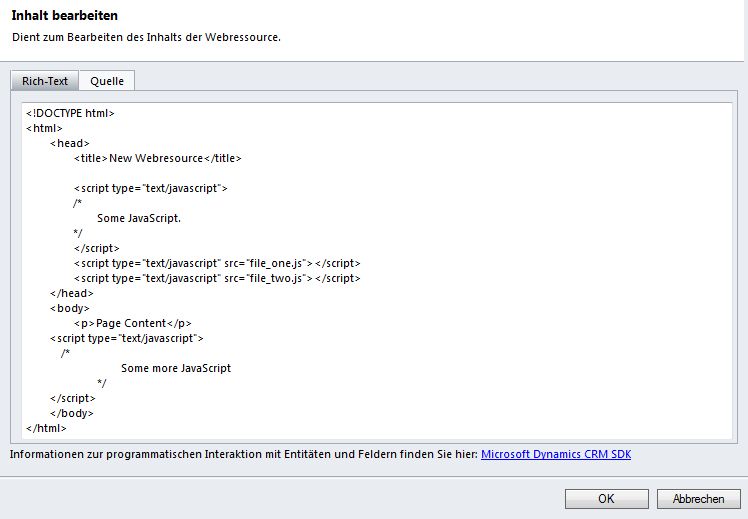Click the 'Inhalt bearbeiten' heading
The image size is (748, 519).
tap(64, 15)
